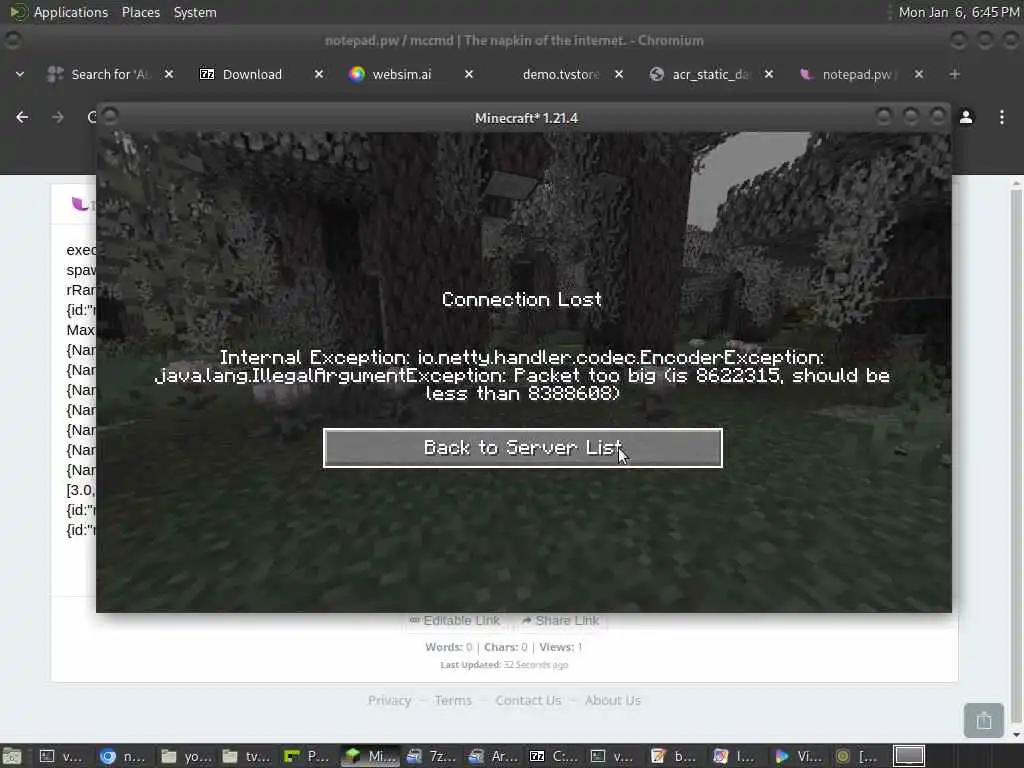Open the Contact Us link
This screenshot has width=1024, height=768.
[528, 700]
